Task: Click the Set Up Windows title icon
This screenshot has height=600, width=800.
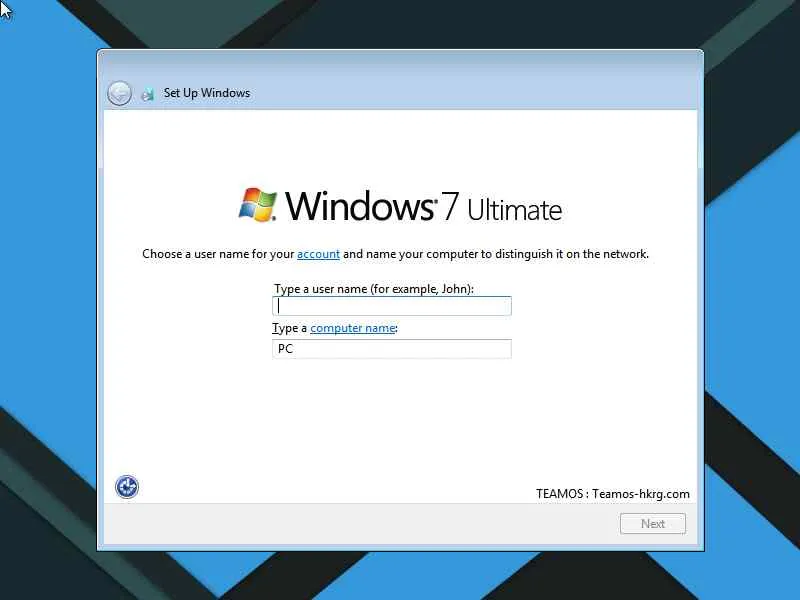Action: point(147,94)
